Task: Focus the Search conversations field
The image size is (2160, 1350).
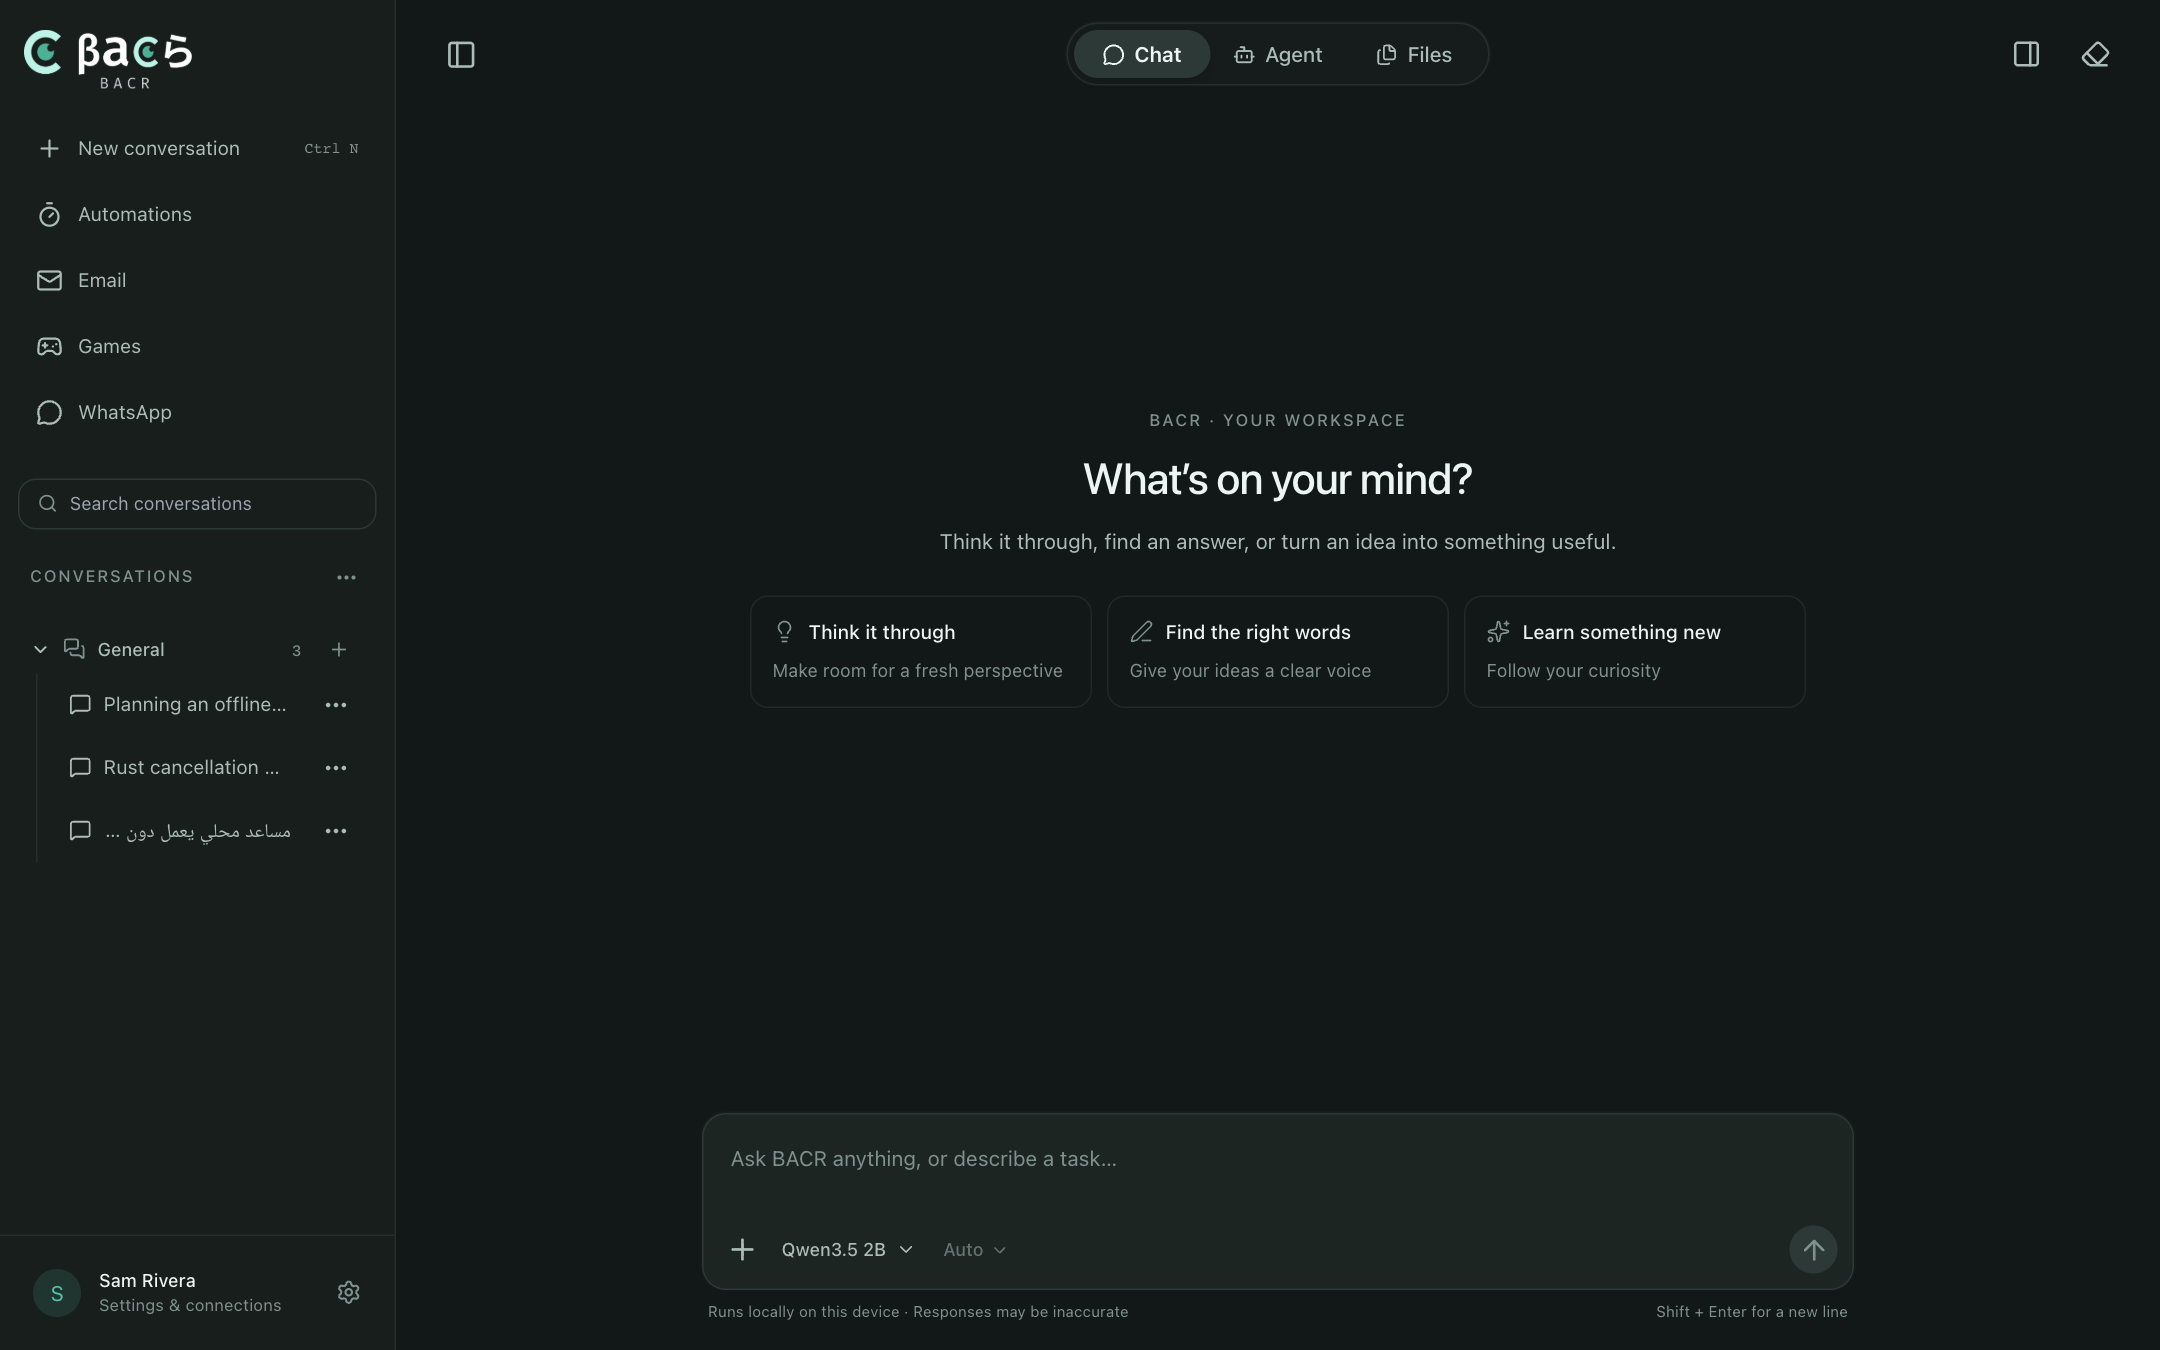Action: coord(197,504)
